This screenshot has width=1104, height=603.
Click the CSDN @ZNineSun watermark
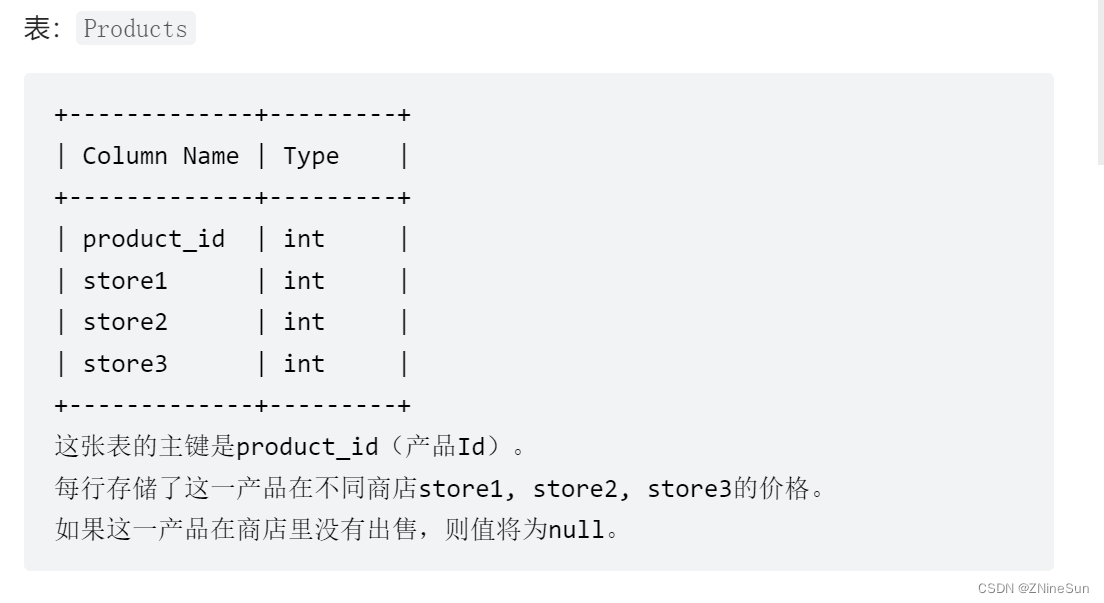click(x=1033, y=588)
